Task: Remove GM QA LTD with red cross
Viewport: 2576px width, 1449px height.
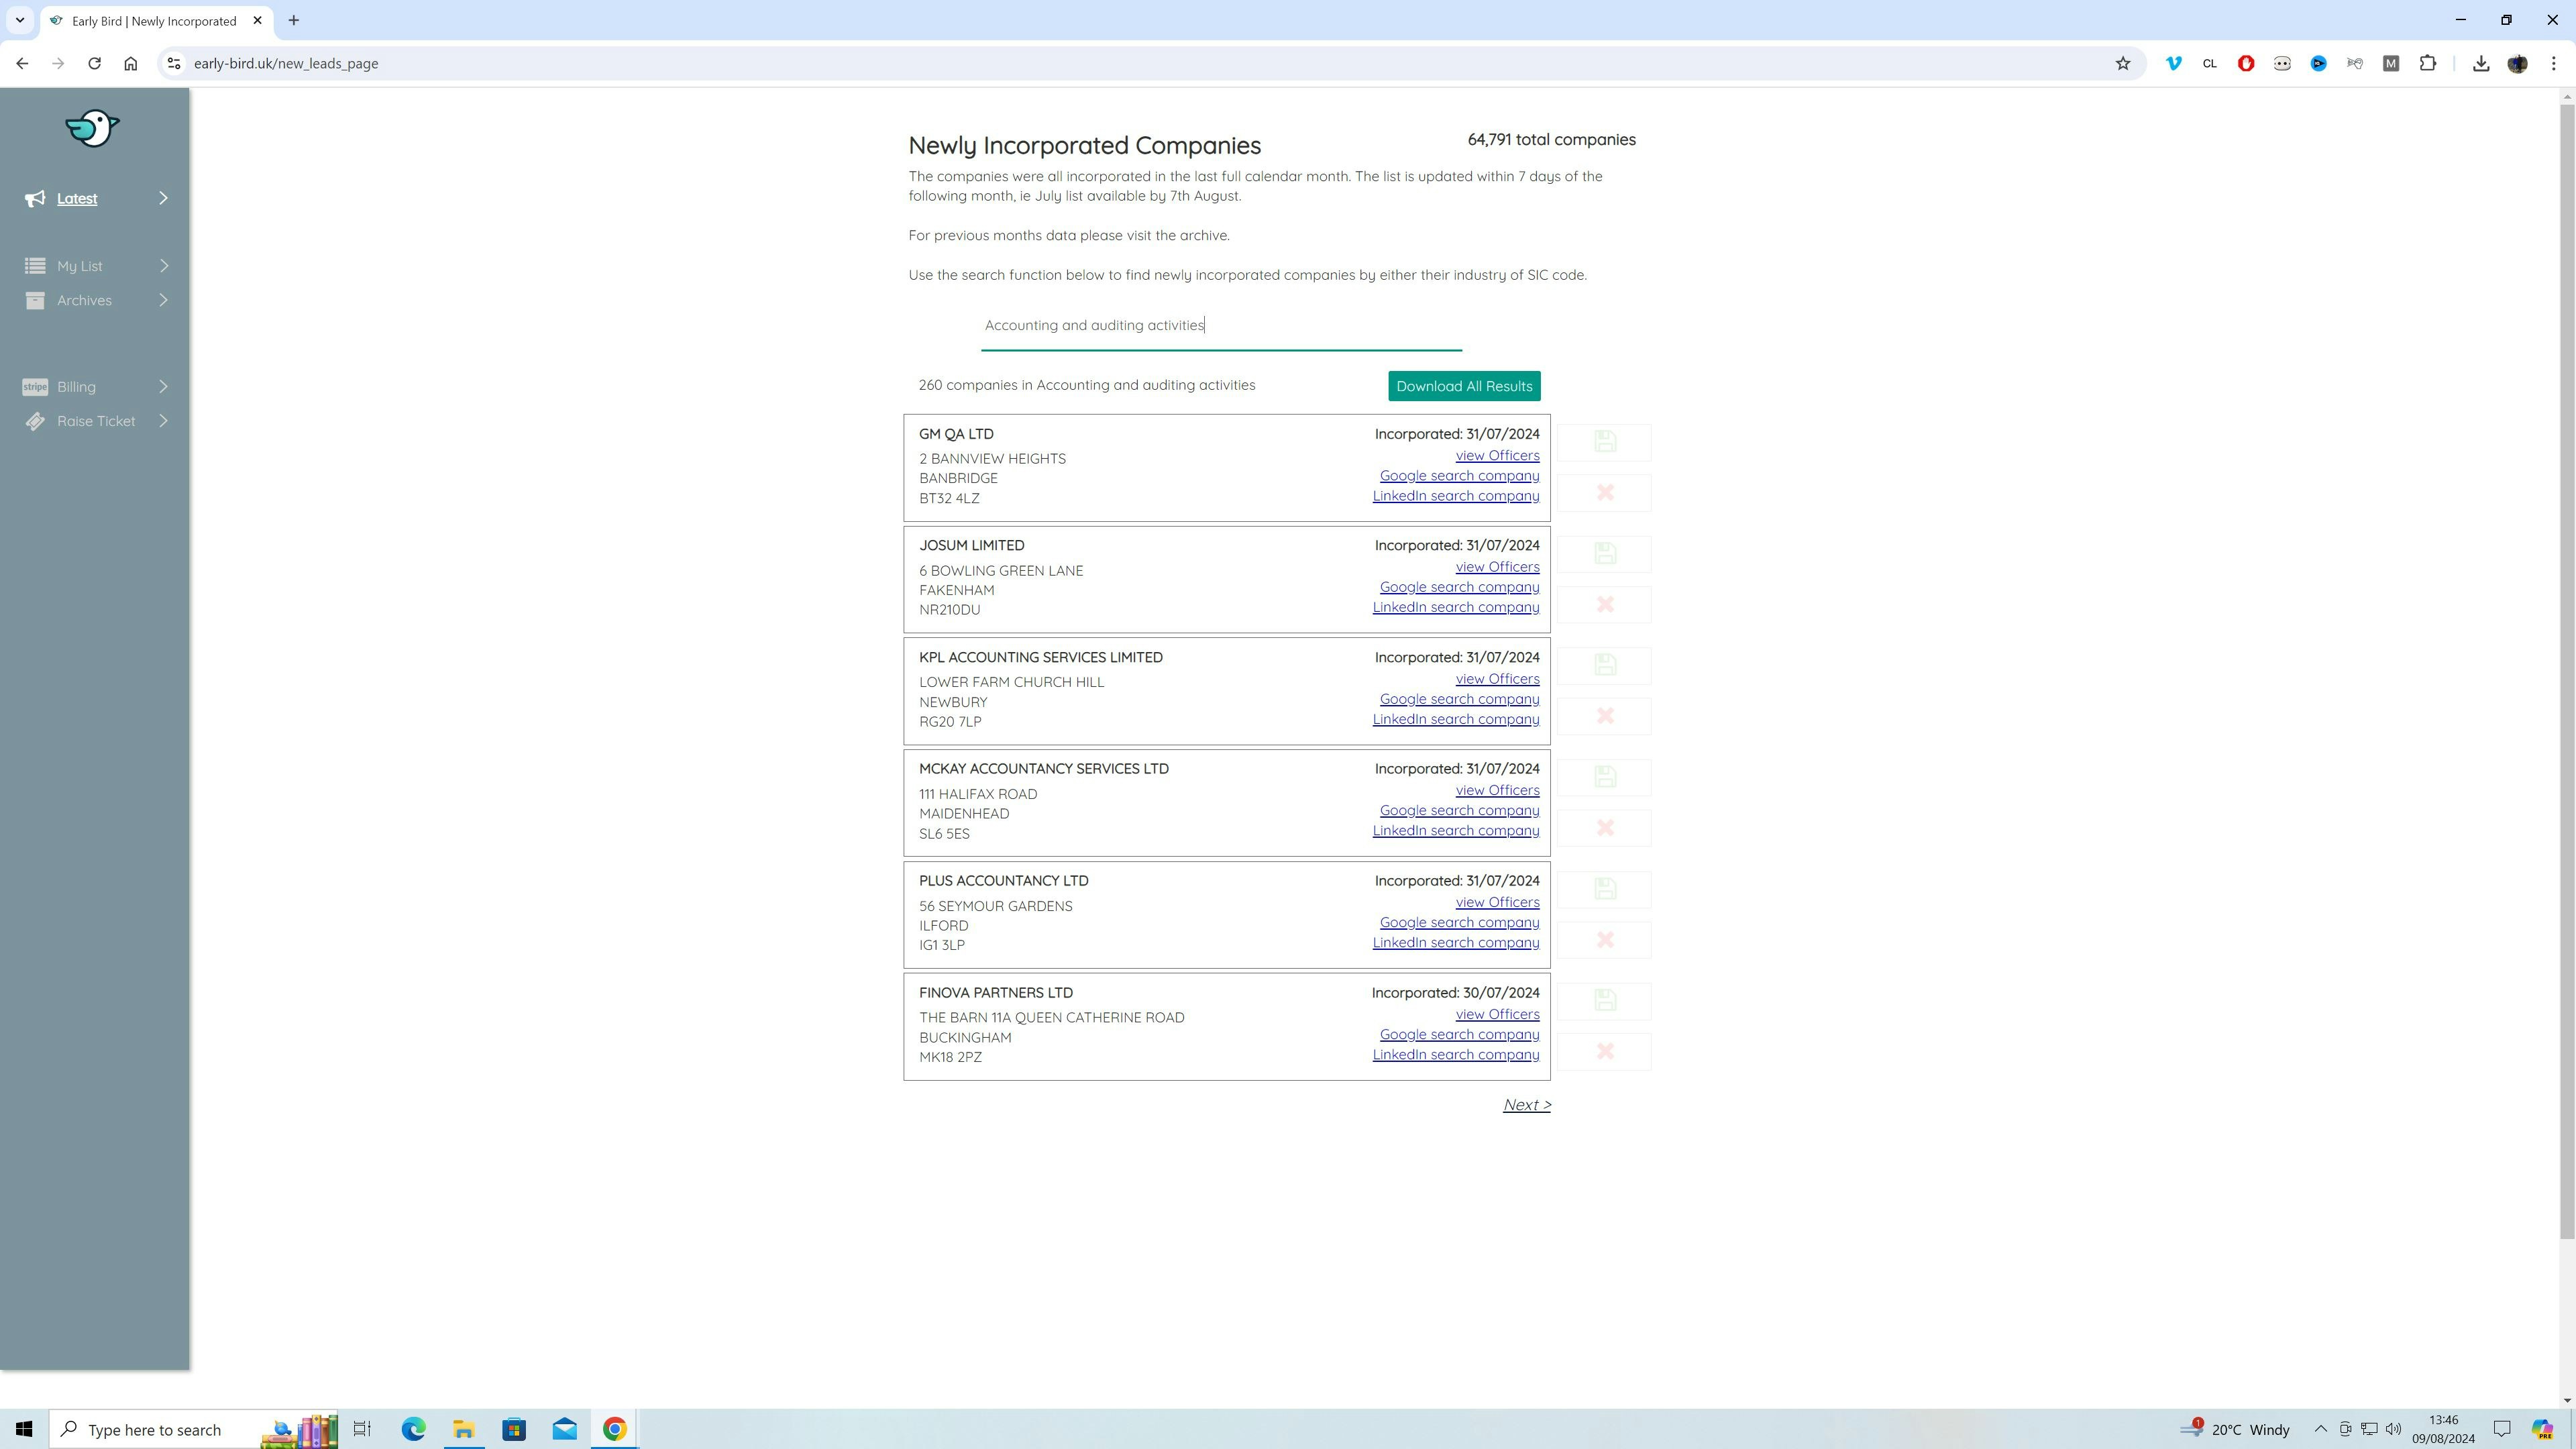Action: [x=1604, y=493]
